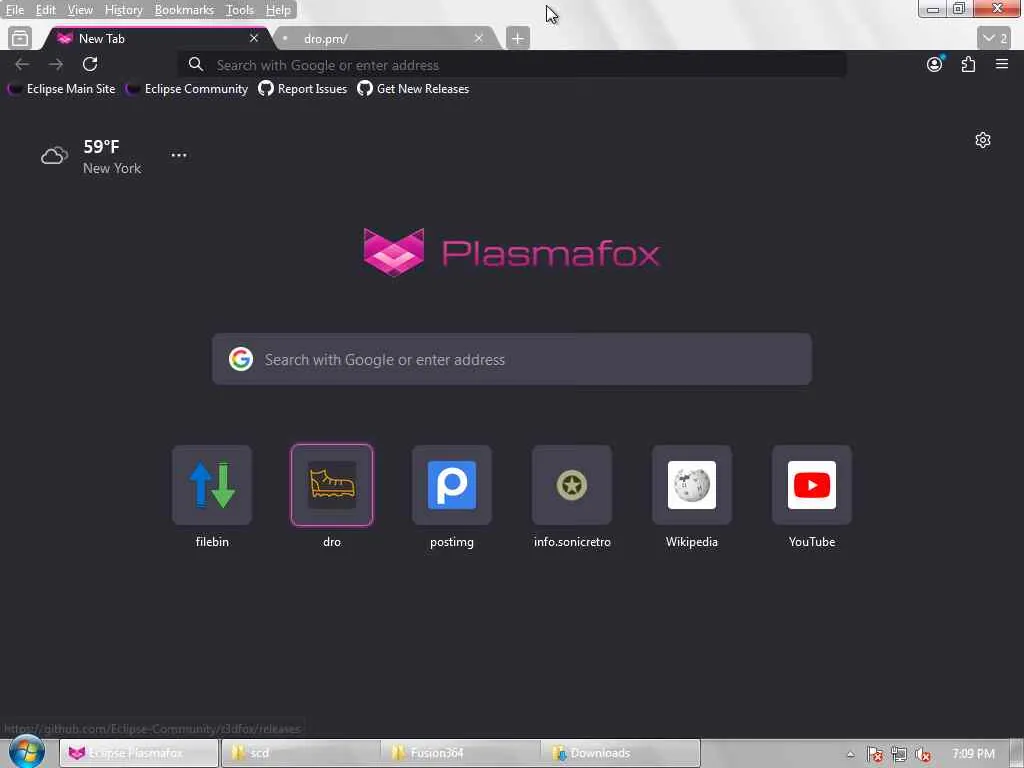Open the postimg shortcut tile

pyautogui.click(x=452, y=485)
